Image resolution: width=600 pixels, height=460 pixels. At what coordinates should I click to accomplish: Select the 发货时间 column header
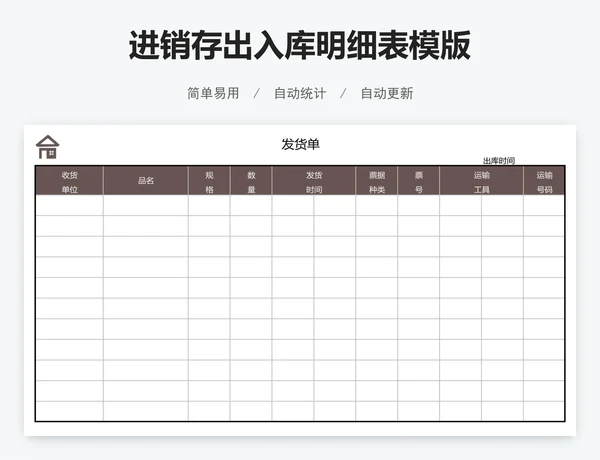pos(314,181)
